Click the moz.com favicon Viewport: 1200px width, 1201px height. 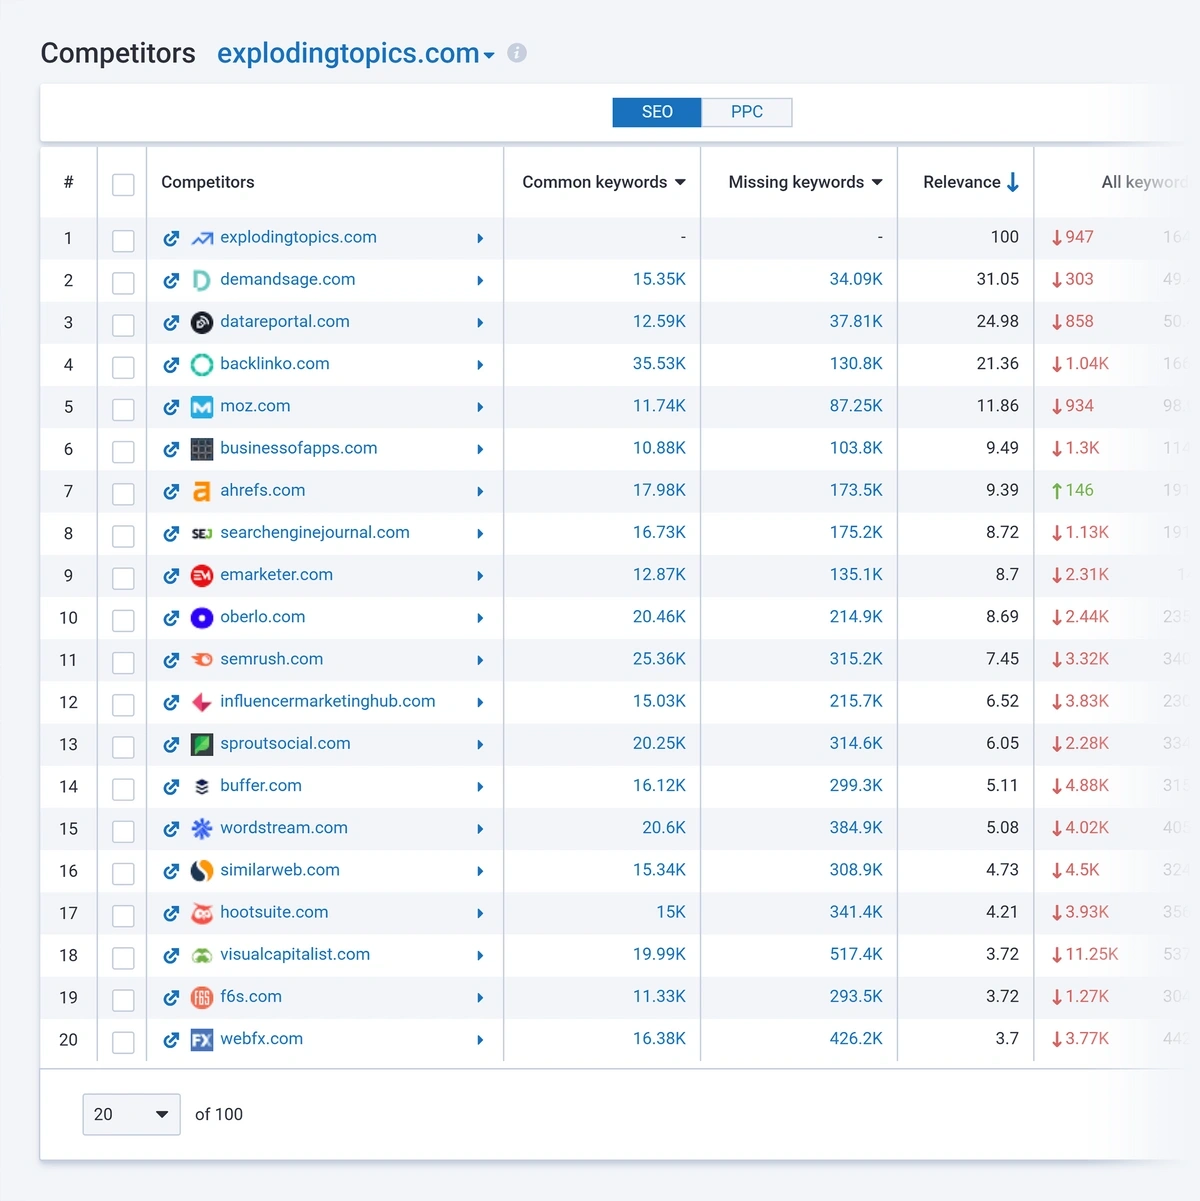click(x=202, y=407)
